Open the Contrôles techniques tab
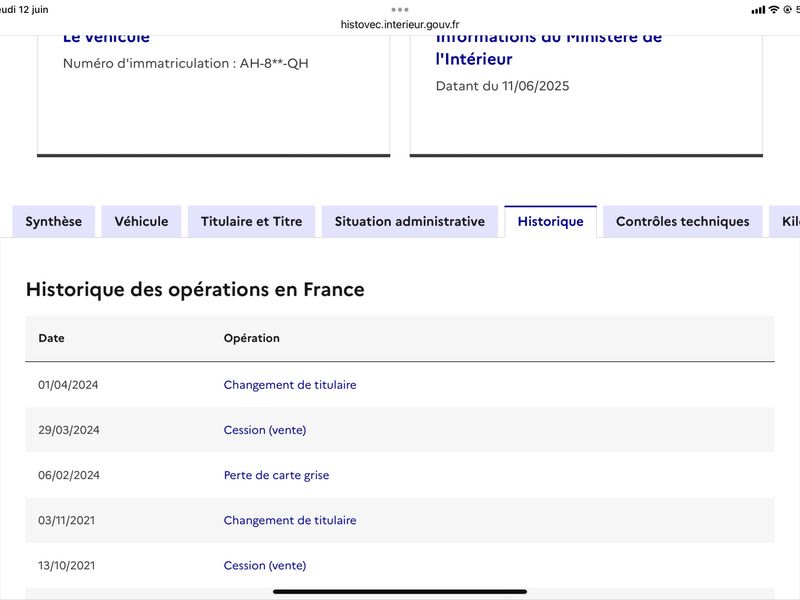Image resolution: width=800 pixels, height=600 pixels. (x=683, y=221)
